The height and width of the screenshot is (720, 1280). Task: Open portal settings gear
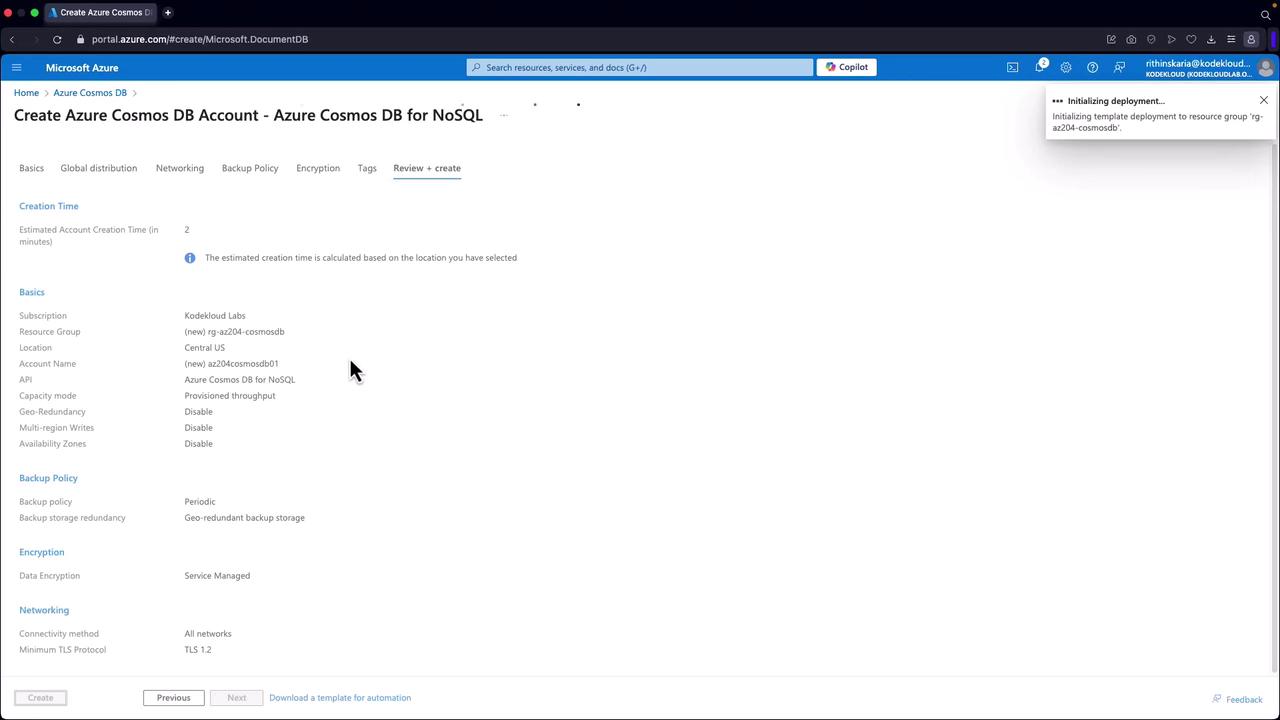pos(1066,67)
